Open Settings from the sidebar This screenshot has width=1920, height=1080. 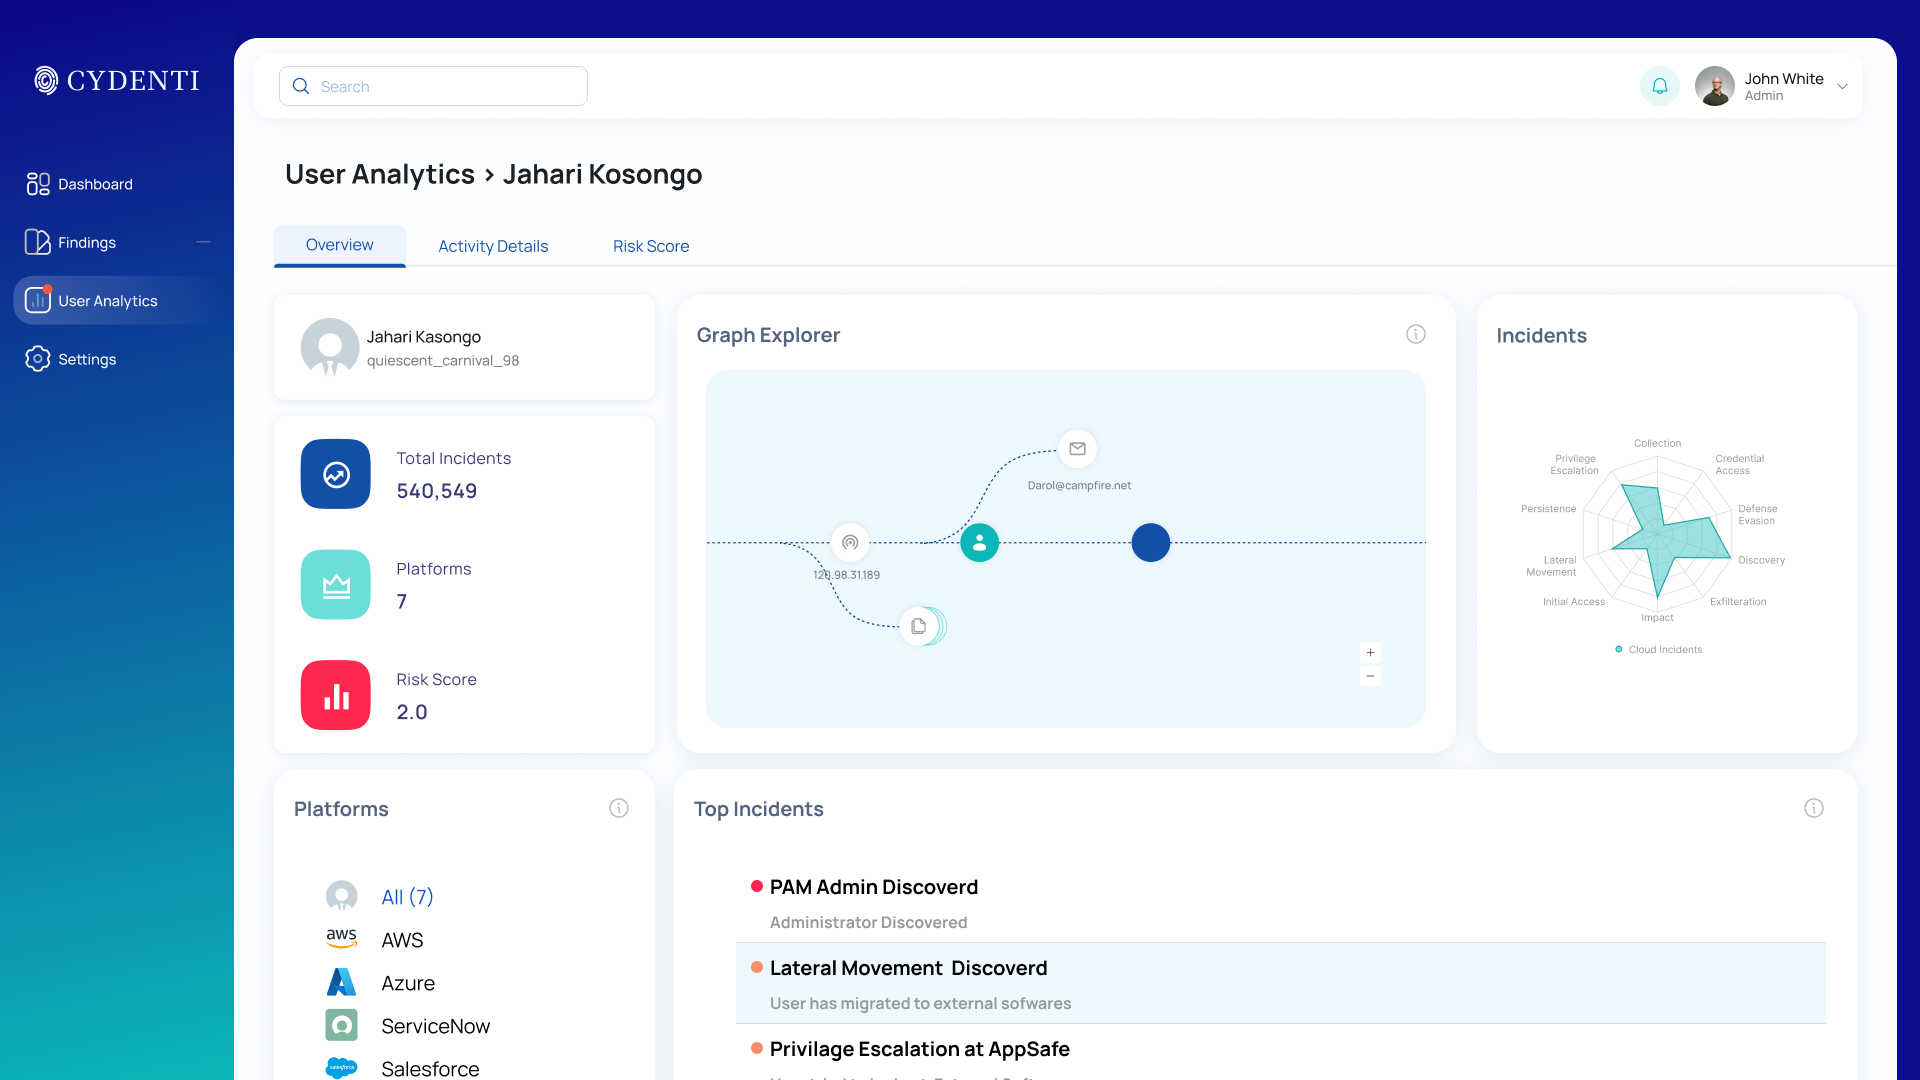pos(87,359)
